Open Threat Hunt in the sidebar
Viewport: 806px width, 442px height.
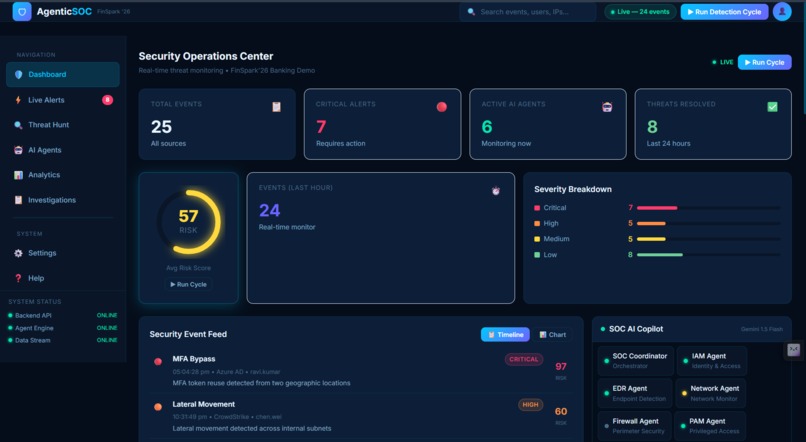tap(63, 125)
